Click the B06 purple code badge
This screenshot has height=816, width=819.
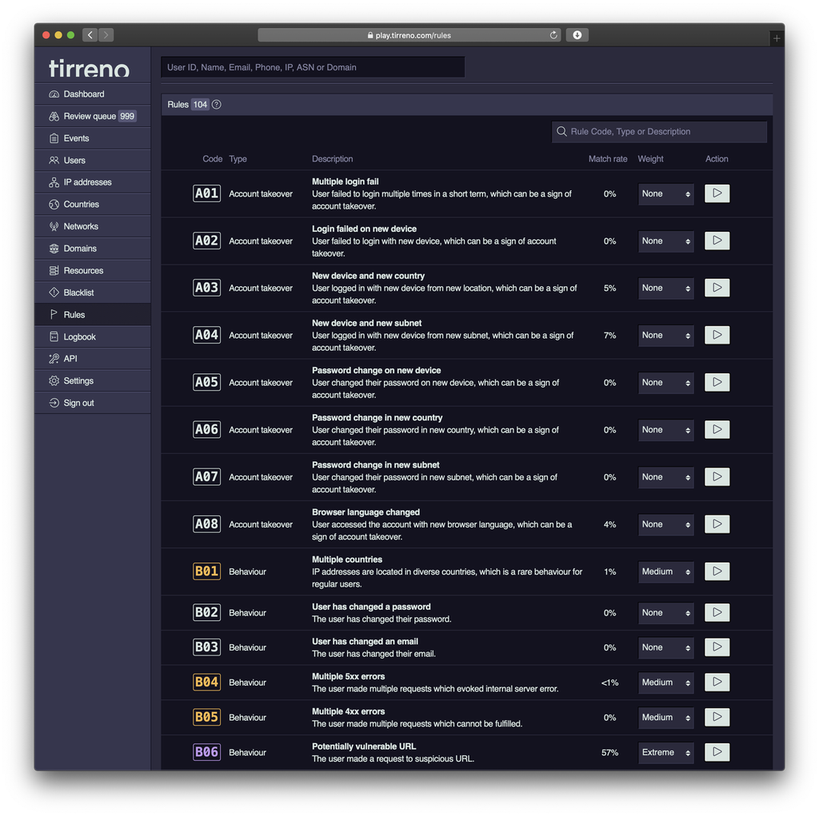click(x=206, y=752)
